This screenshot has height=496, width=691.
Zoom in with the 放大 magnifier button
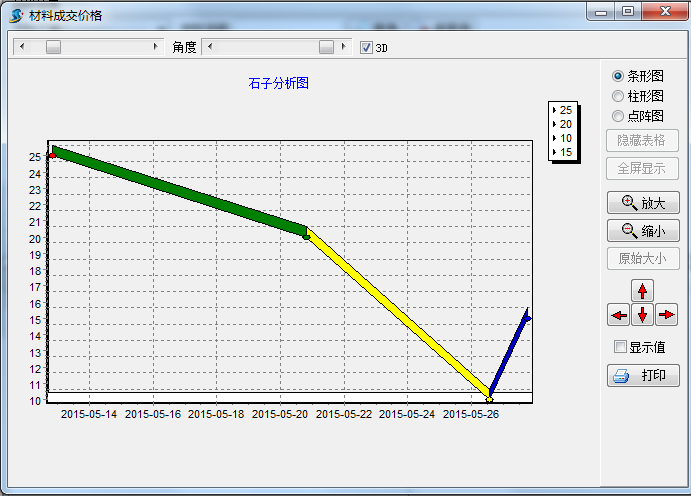tap(643, 203)
